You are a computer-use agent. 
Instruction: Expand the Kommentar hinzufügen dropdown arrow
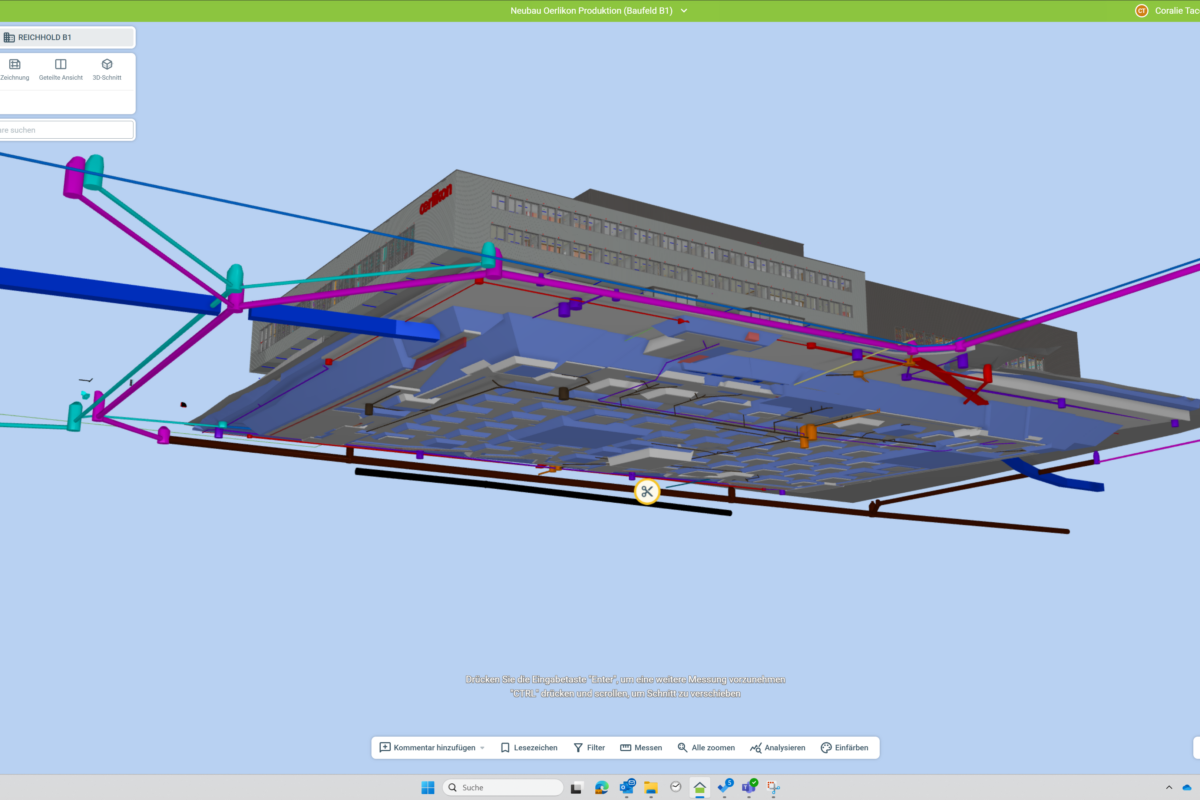pyautogui.click(x=482, y=748)
